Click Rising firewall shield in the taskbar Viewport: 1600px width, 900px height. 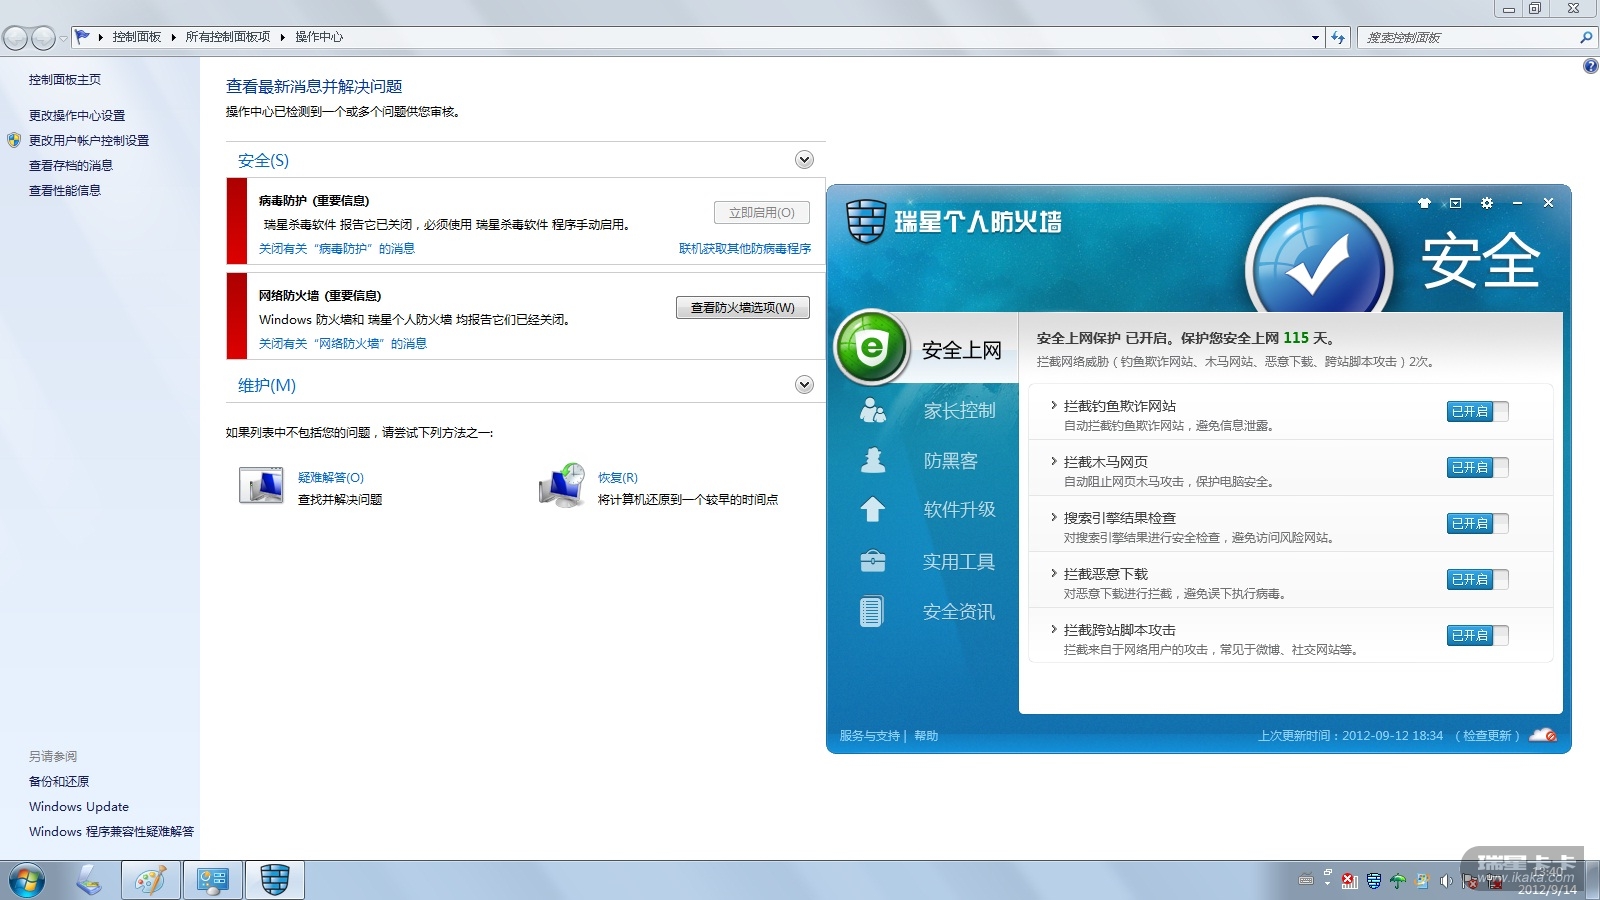coord(275,880)
